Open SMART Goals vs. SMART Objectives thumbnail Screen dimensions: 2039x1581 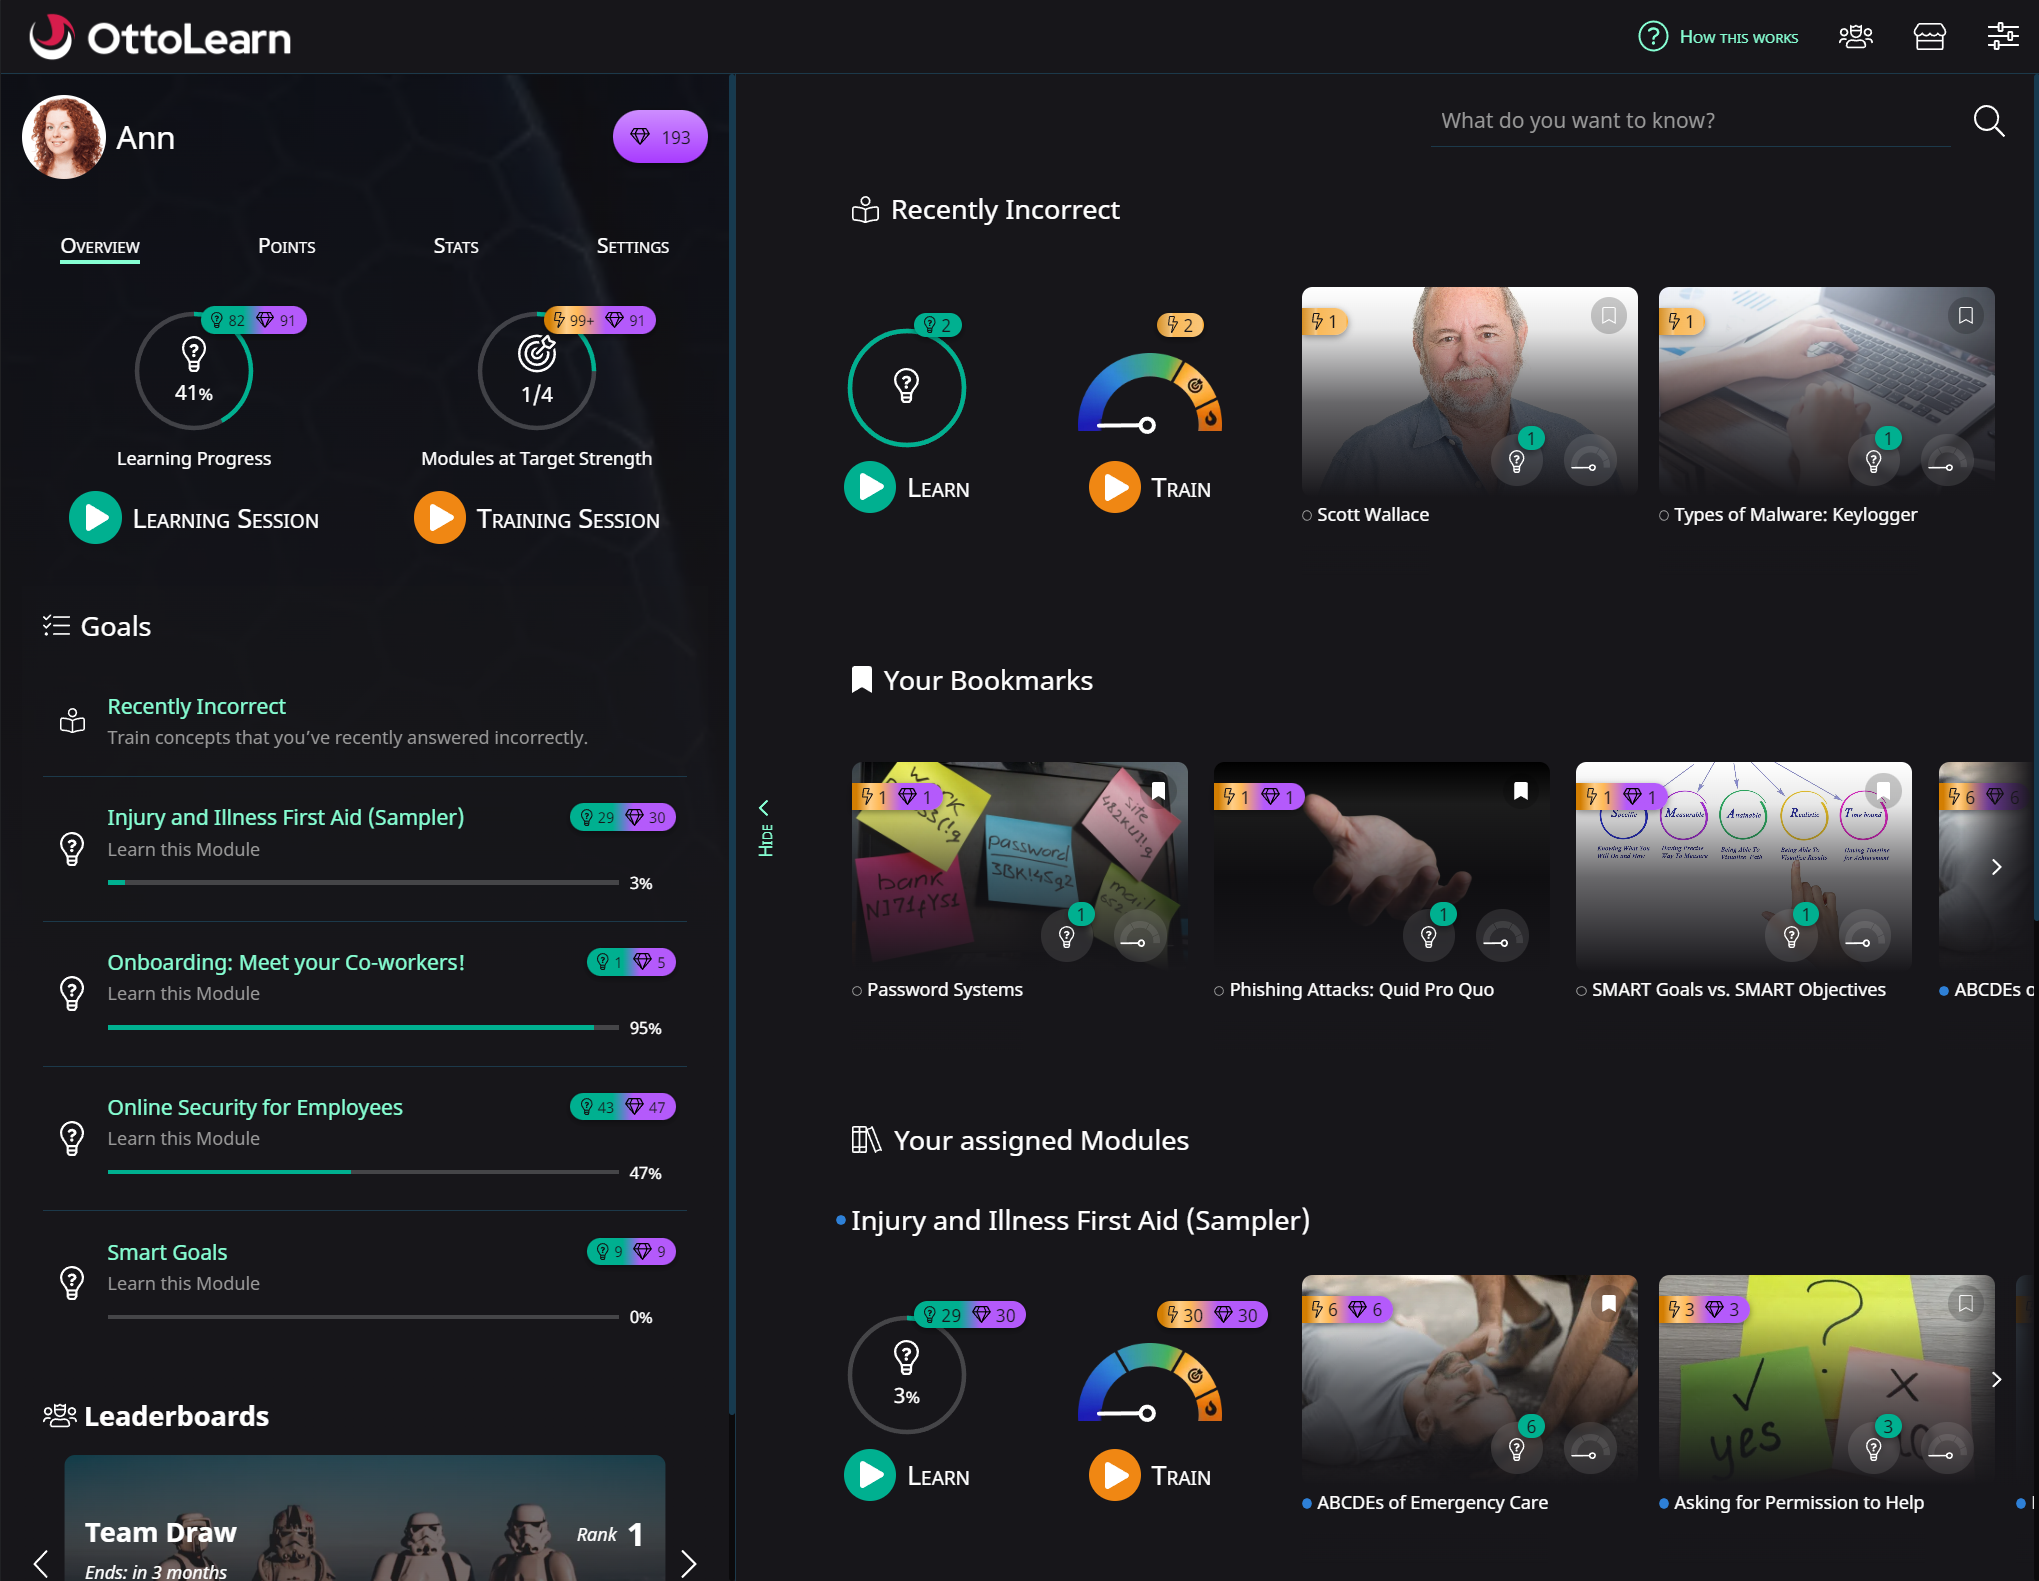coord(1743,864)
